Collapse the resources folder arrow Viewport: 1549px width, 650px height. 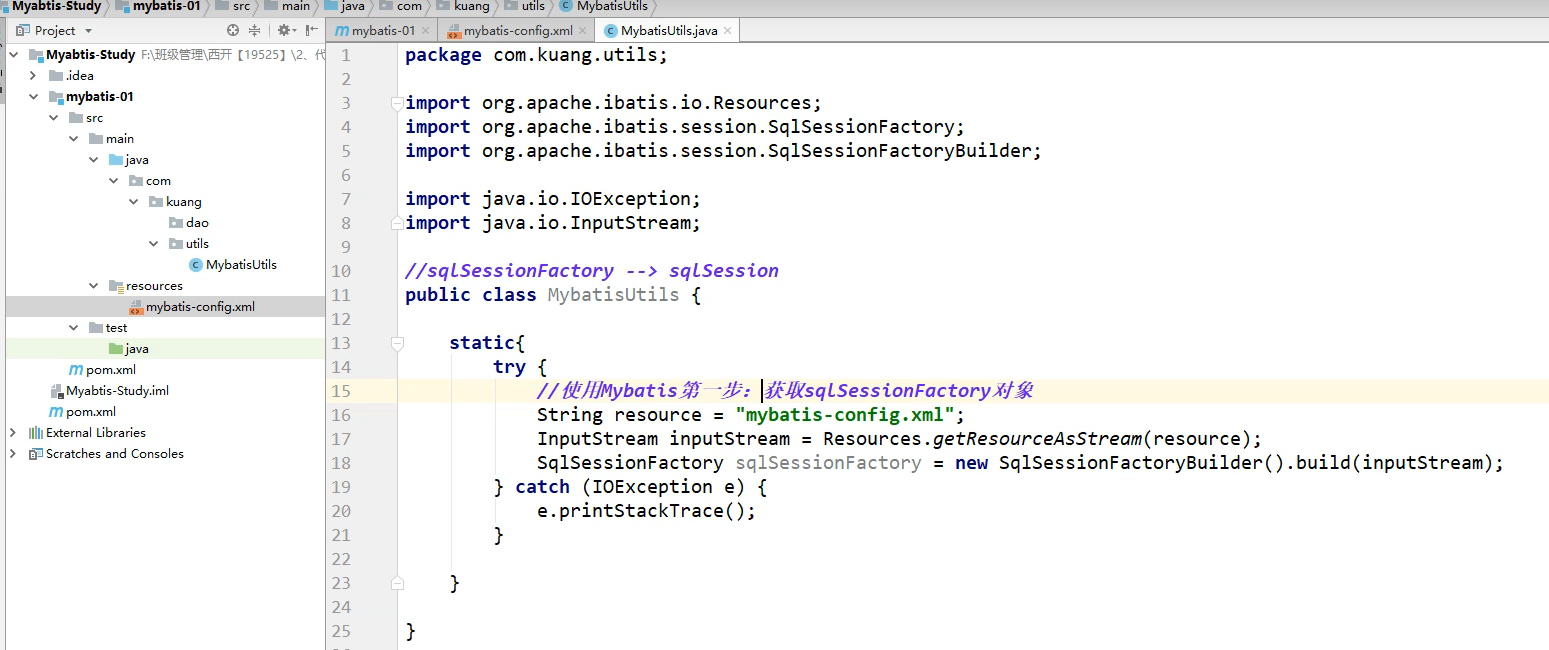pyautogui.click(x=93, y=286)
